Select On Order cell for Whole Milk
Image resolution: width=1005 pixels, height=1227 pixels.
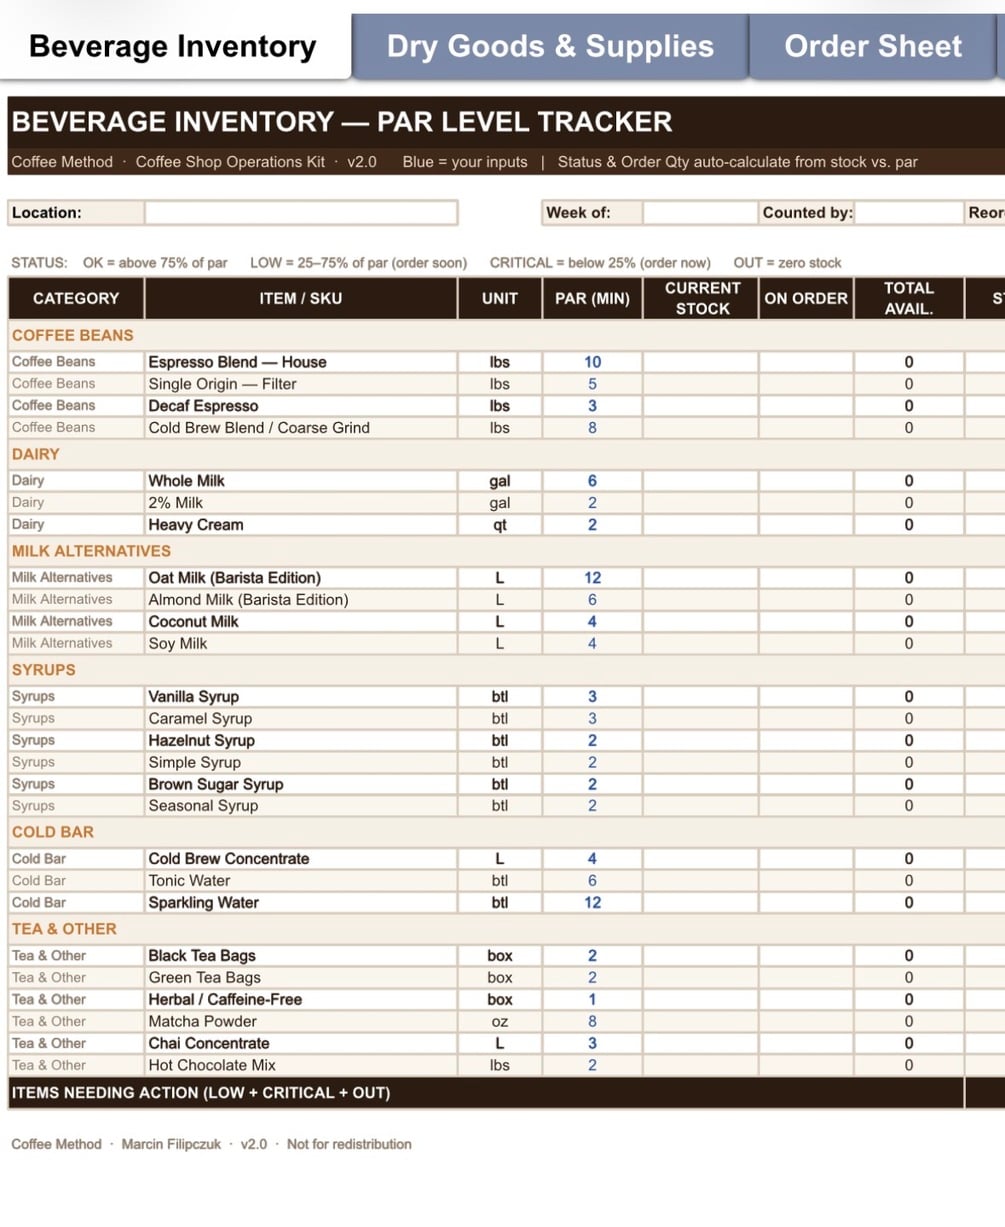coord(806,481)
